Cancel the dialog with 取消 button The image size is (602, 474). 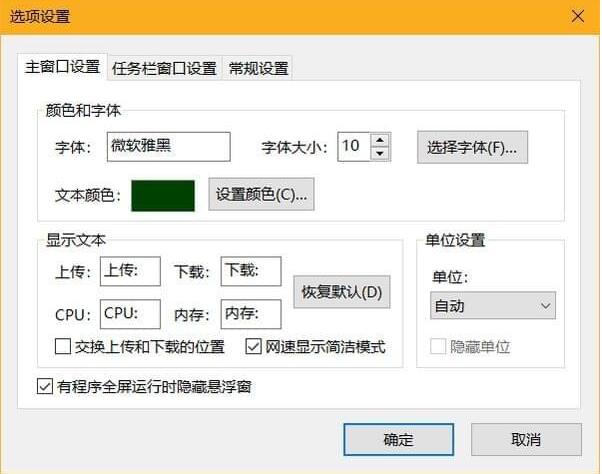pos(526,439)
